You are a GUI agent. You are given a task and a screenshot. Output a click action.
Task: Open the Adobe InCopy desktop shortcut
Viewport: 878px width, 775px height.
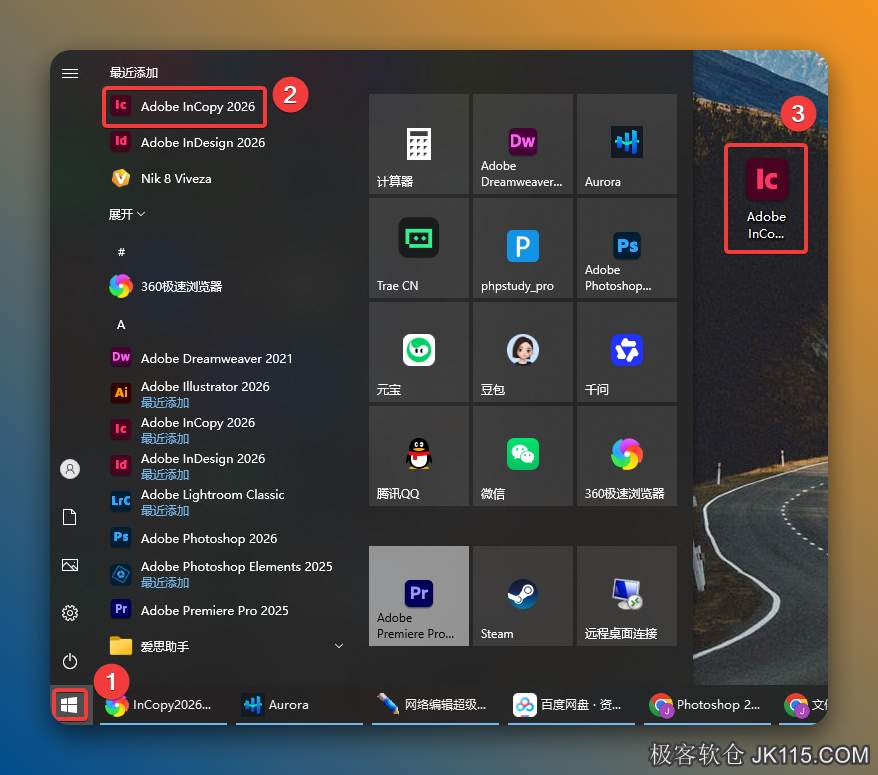point(766,199)
